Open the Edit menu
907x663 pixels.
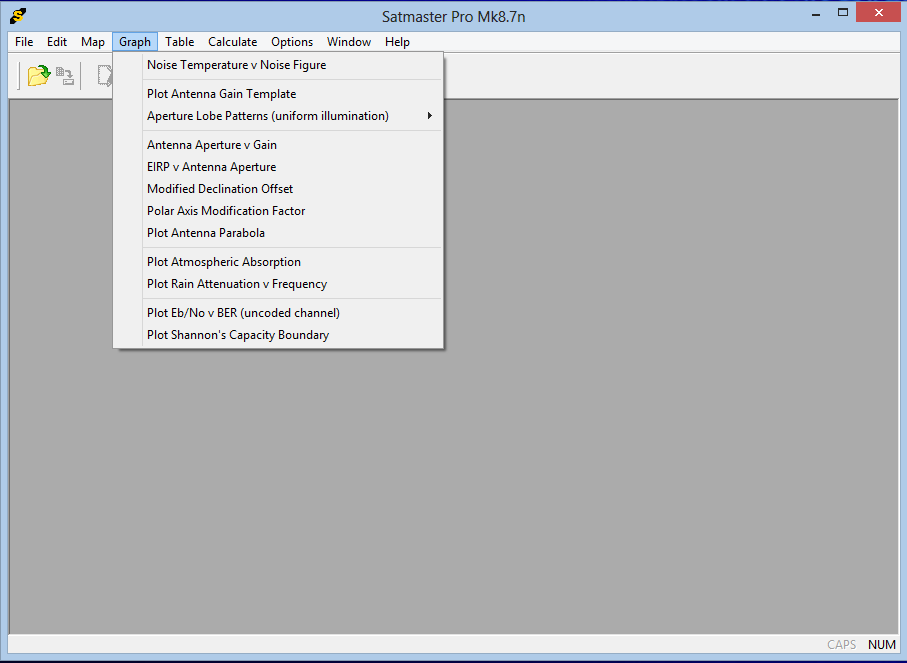57,42
